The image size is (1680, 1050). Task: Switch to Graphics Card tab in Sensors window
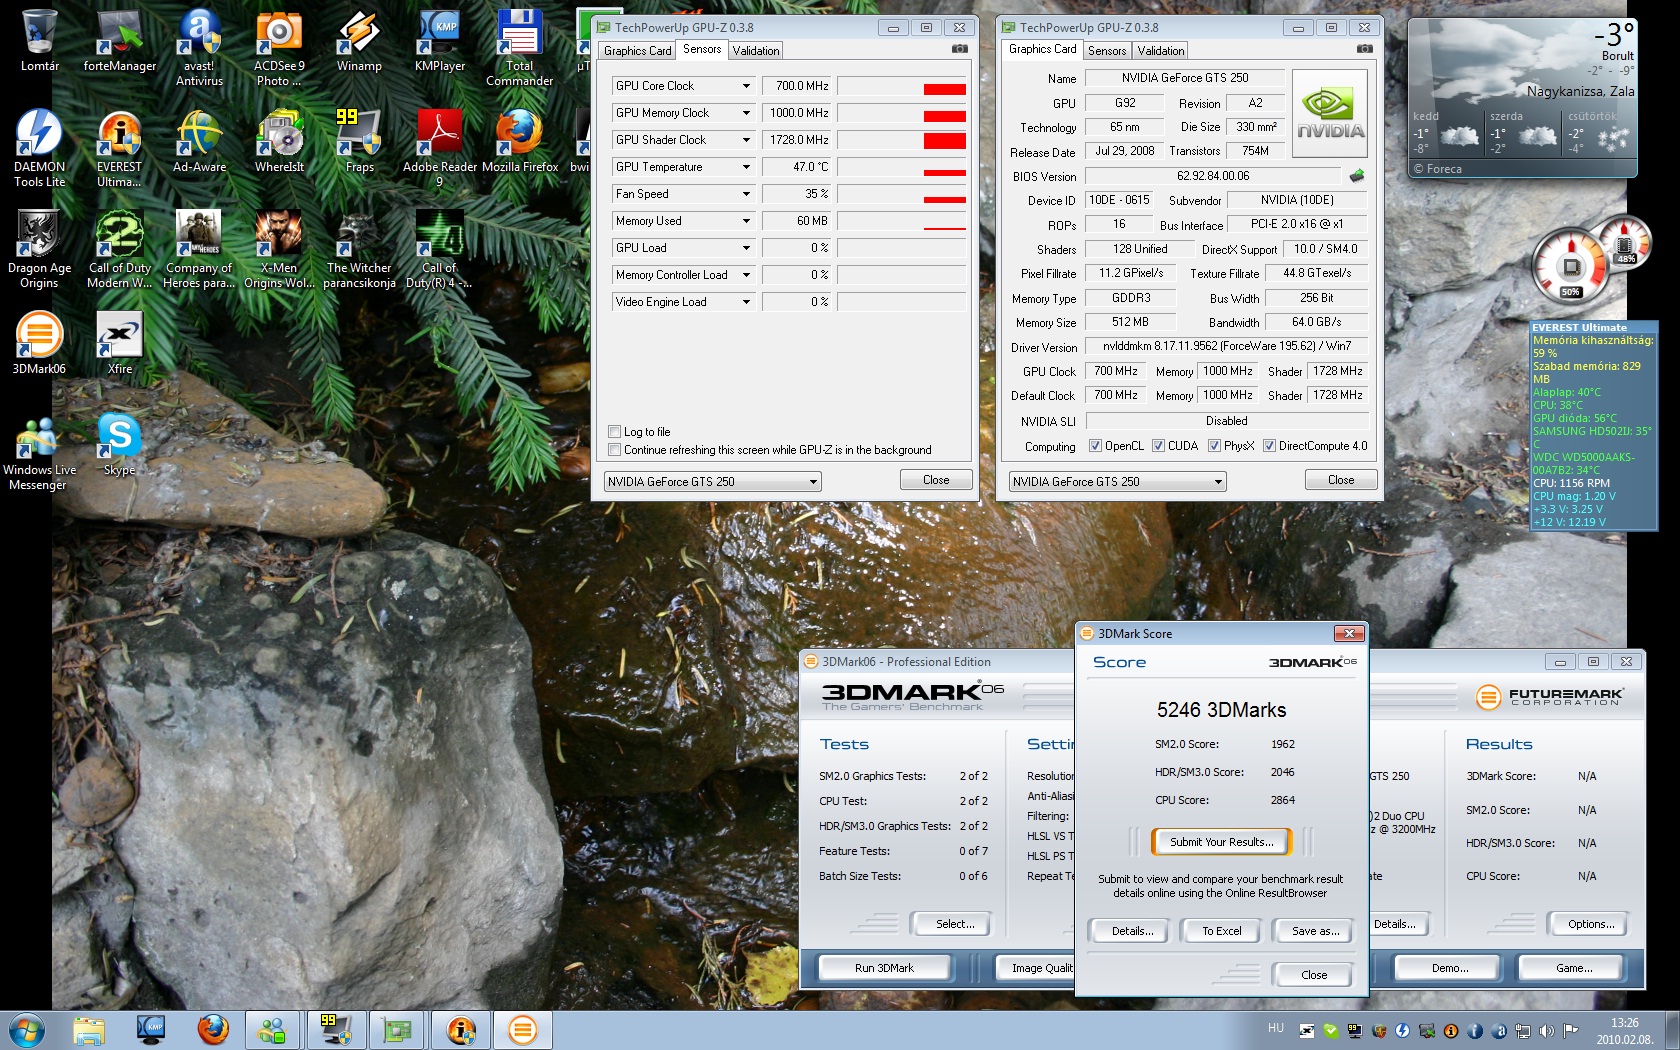coord(638,51)
